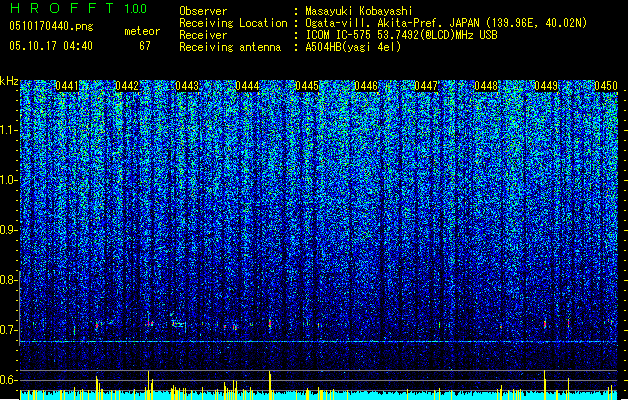
Task: Click the HROFFT 1.0.0 title text
Action: (79, 8)
